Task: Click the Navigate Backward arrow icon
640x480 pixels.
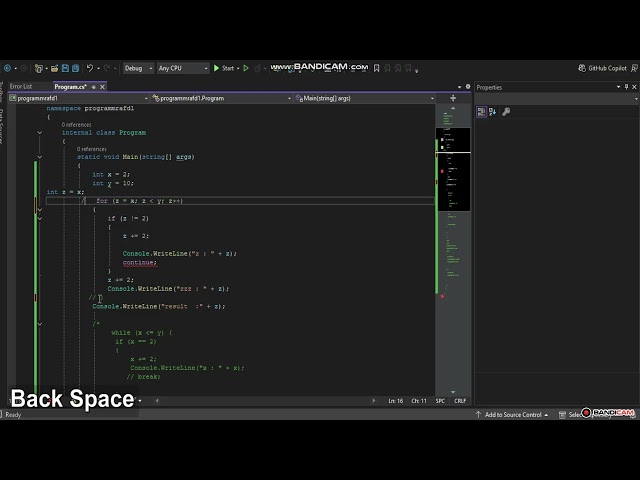Action: click(x=8, y=68)
